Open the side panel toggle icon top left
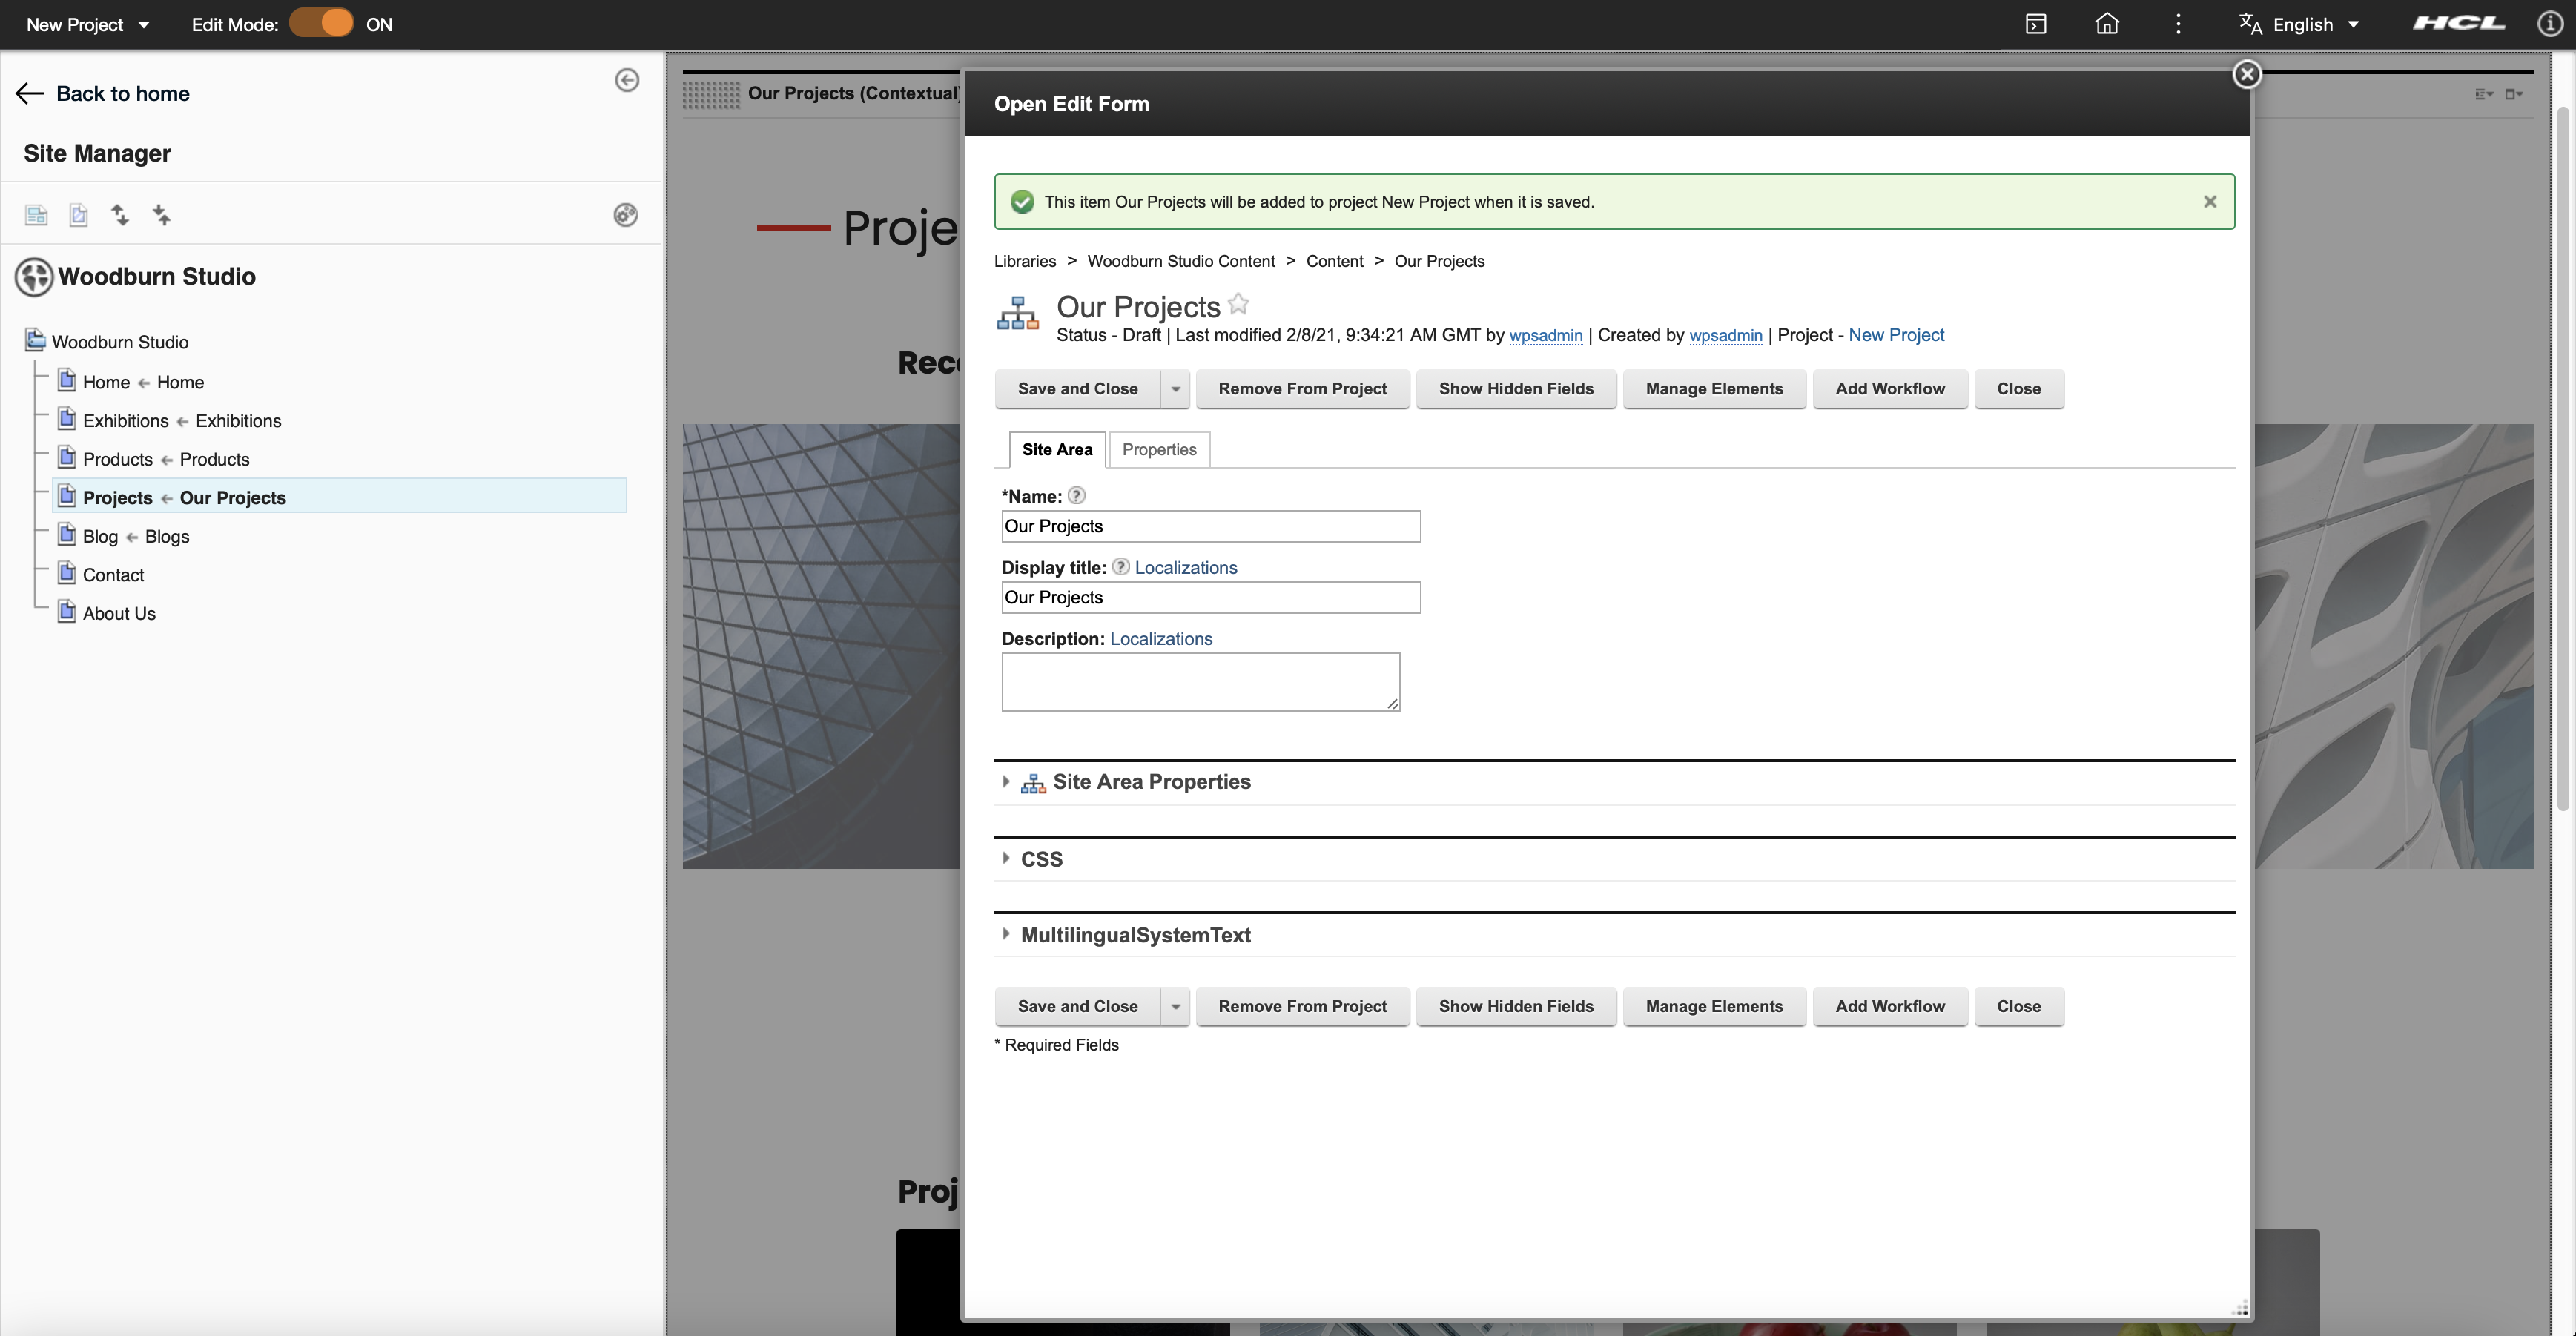The width and height of the screenshot is (2576, 1336). tap(2036, 23)
